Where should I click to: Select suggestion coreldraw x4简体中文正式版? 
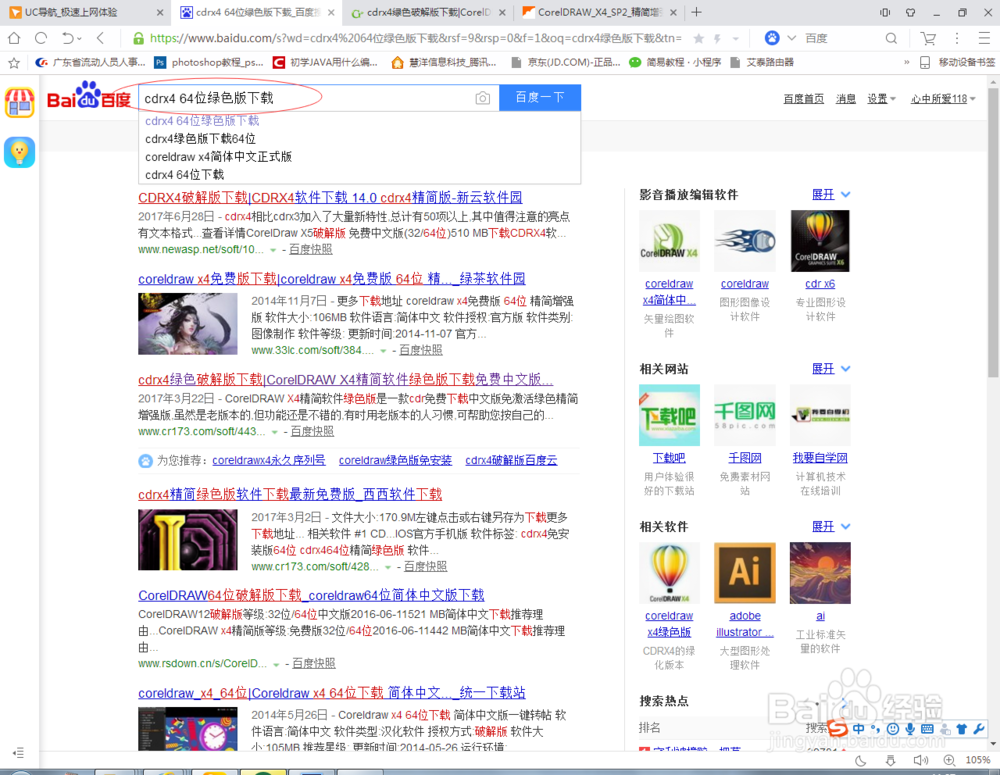pos(218,157)
